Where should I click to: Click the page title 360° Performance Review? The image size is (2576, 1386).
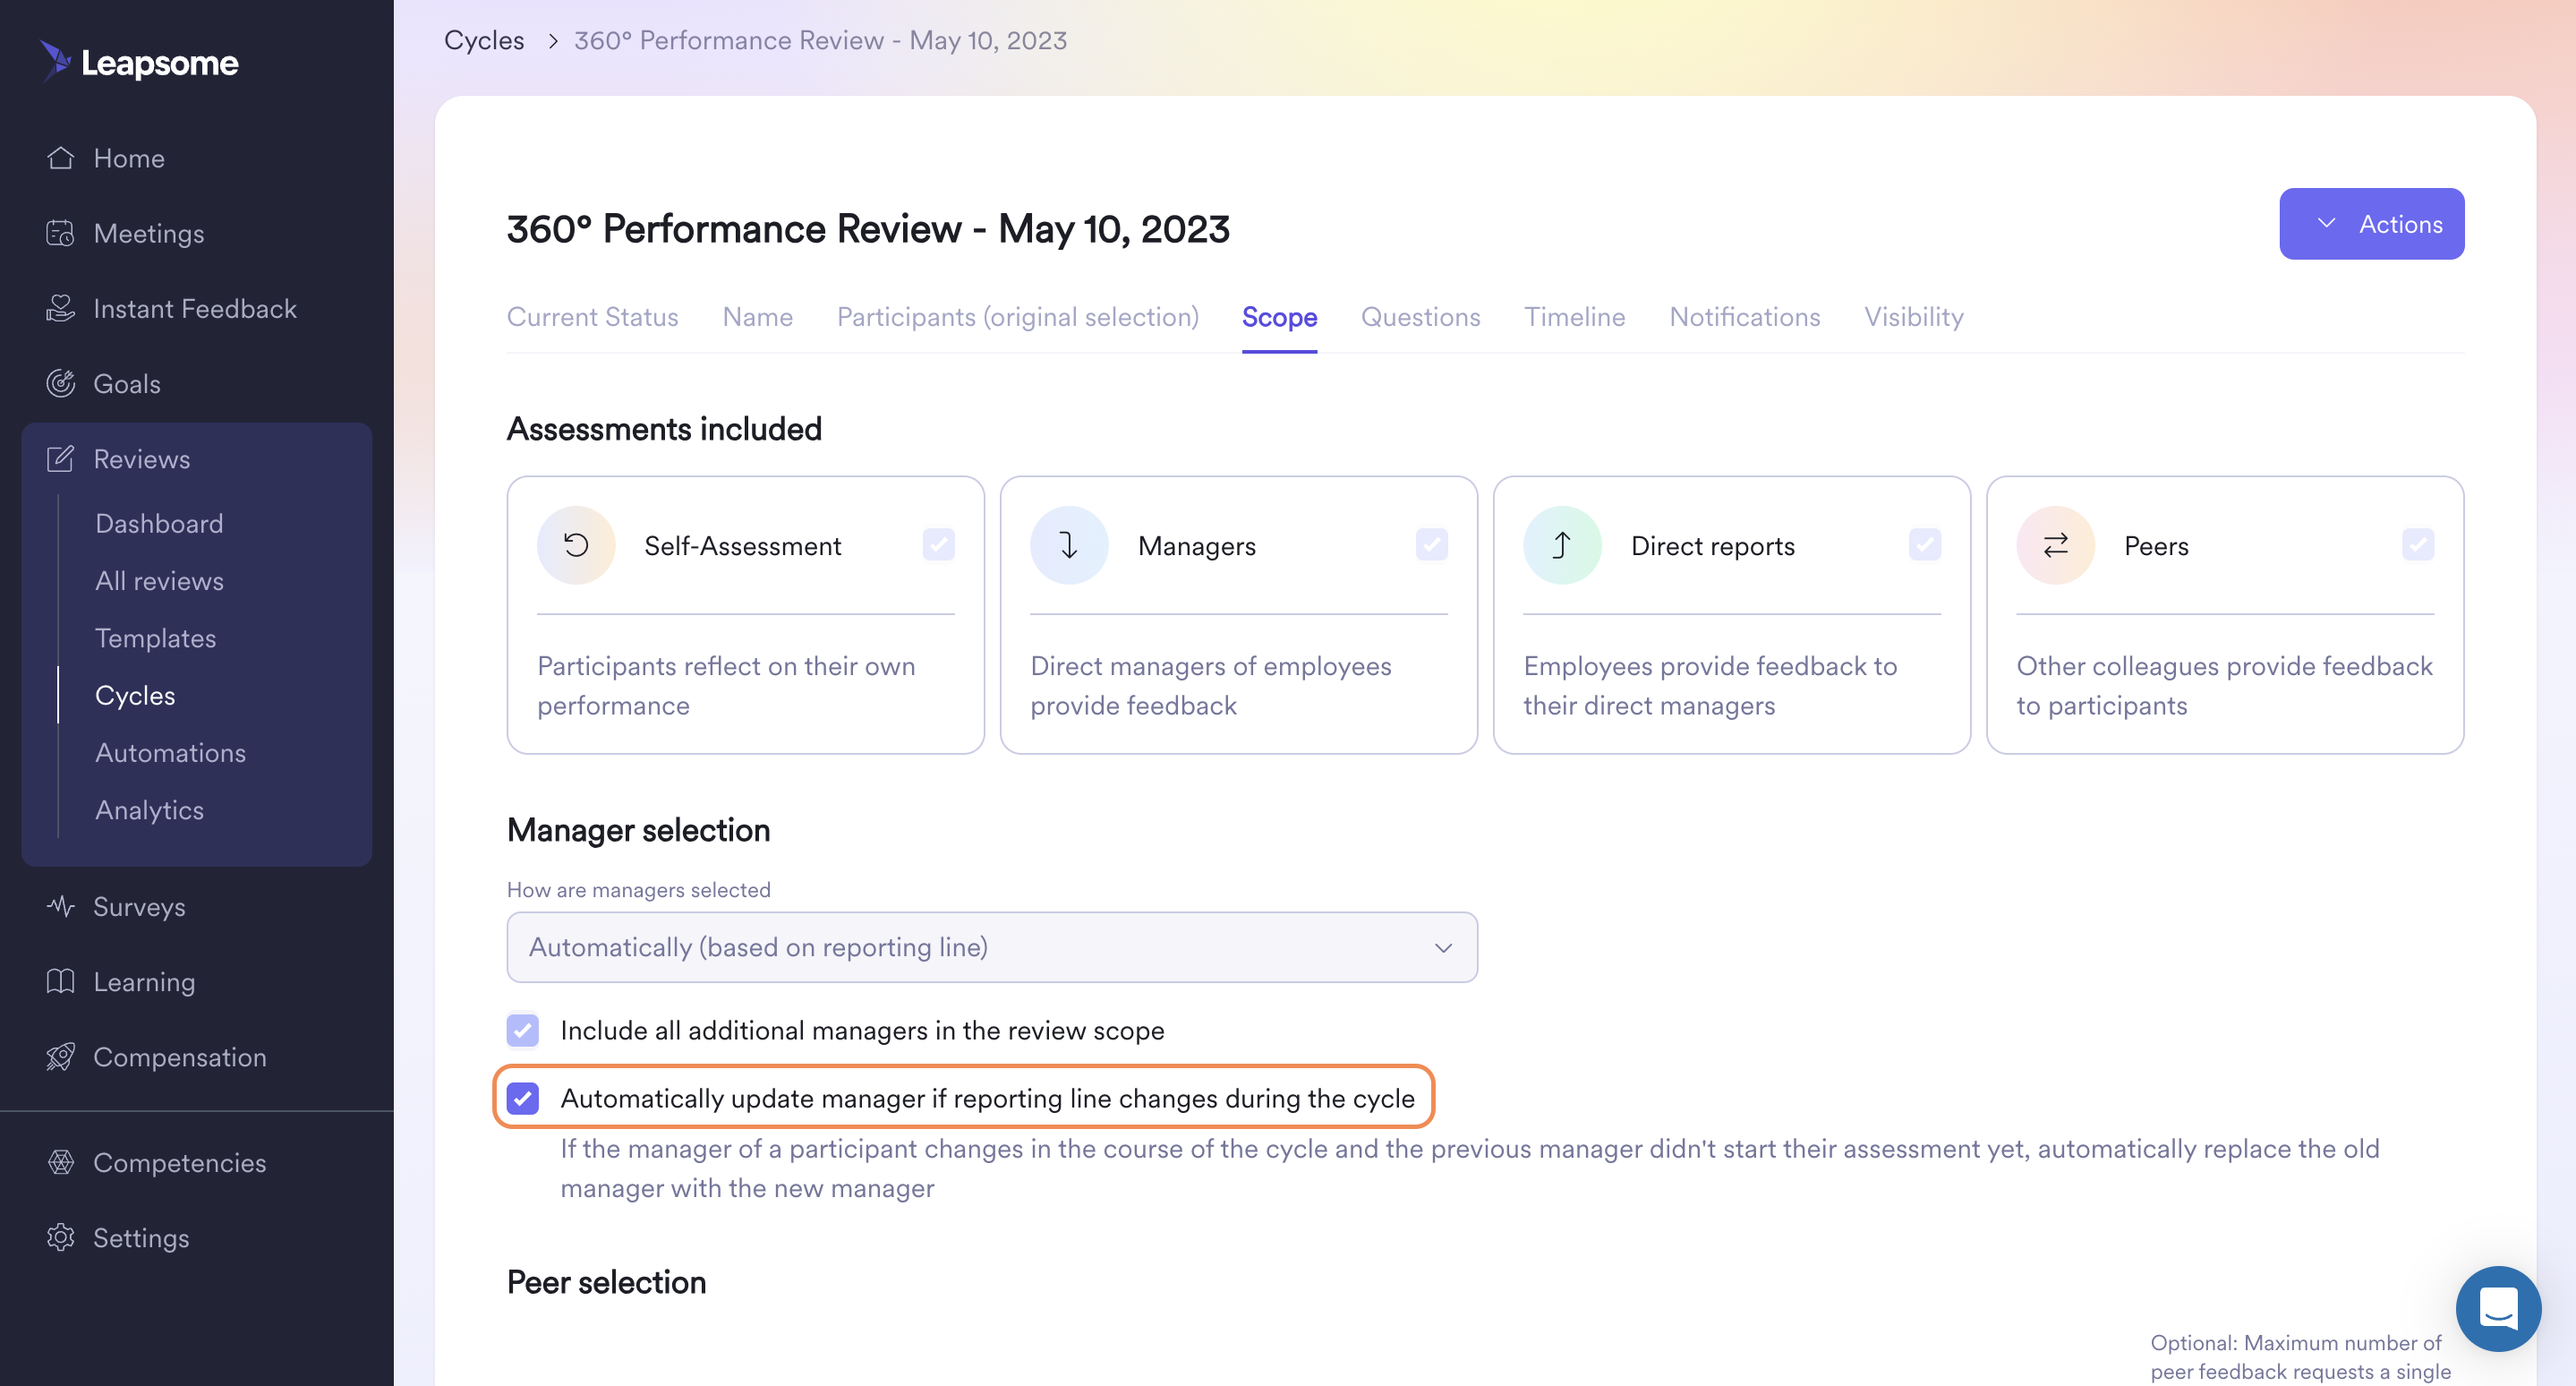[868, 229]
